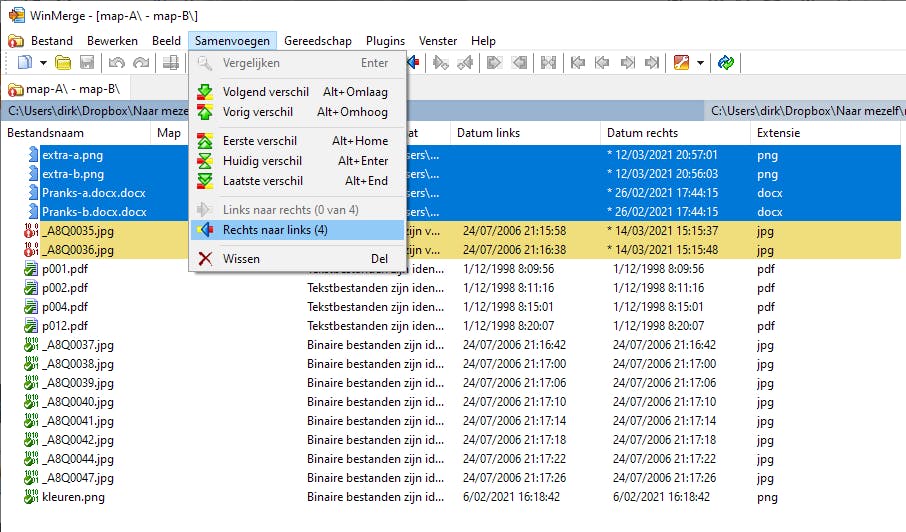Close the open Samenvoegen menu

click(x=232, y=41)
